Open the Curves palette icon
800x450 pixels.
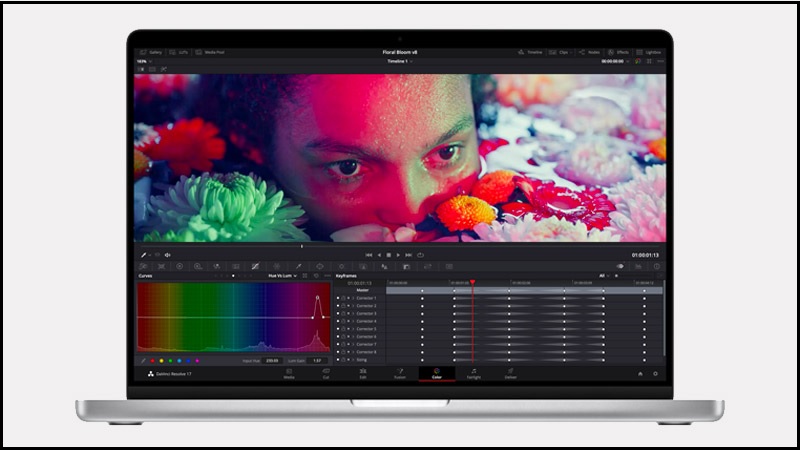pyautogui.click(x=255, y=266)
